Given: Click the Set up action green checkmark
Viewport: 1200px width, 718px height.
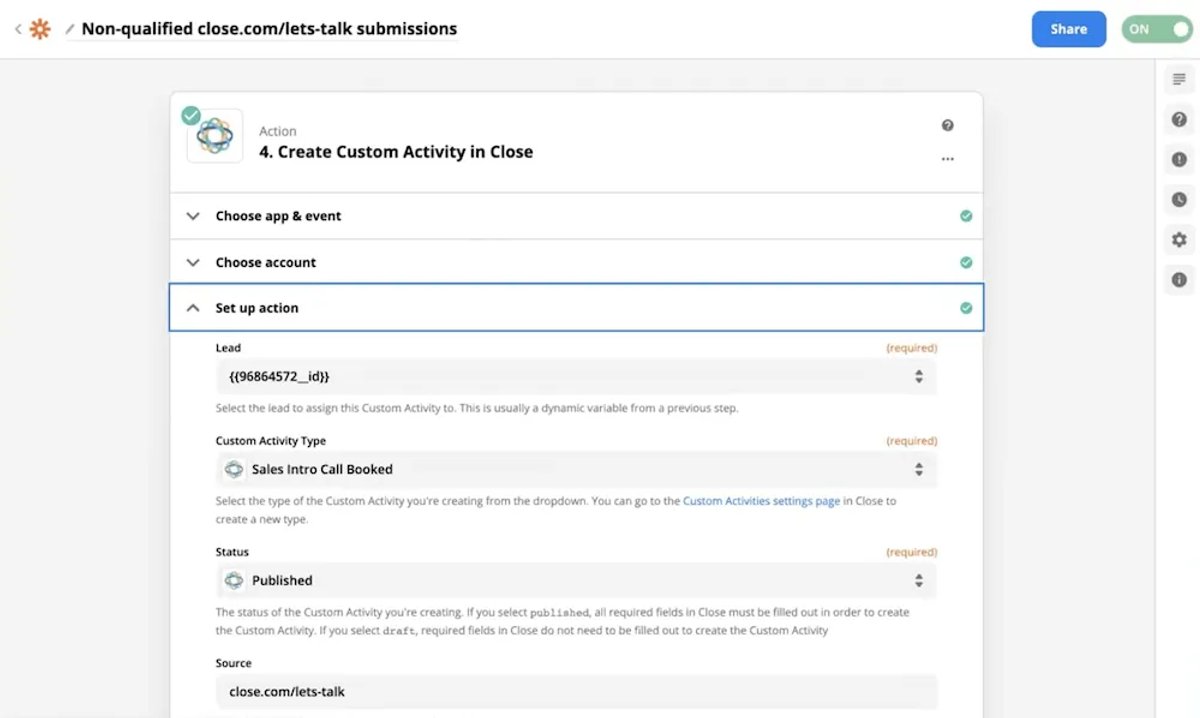Looking at the screenshot, I should tap(966, 308).
